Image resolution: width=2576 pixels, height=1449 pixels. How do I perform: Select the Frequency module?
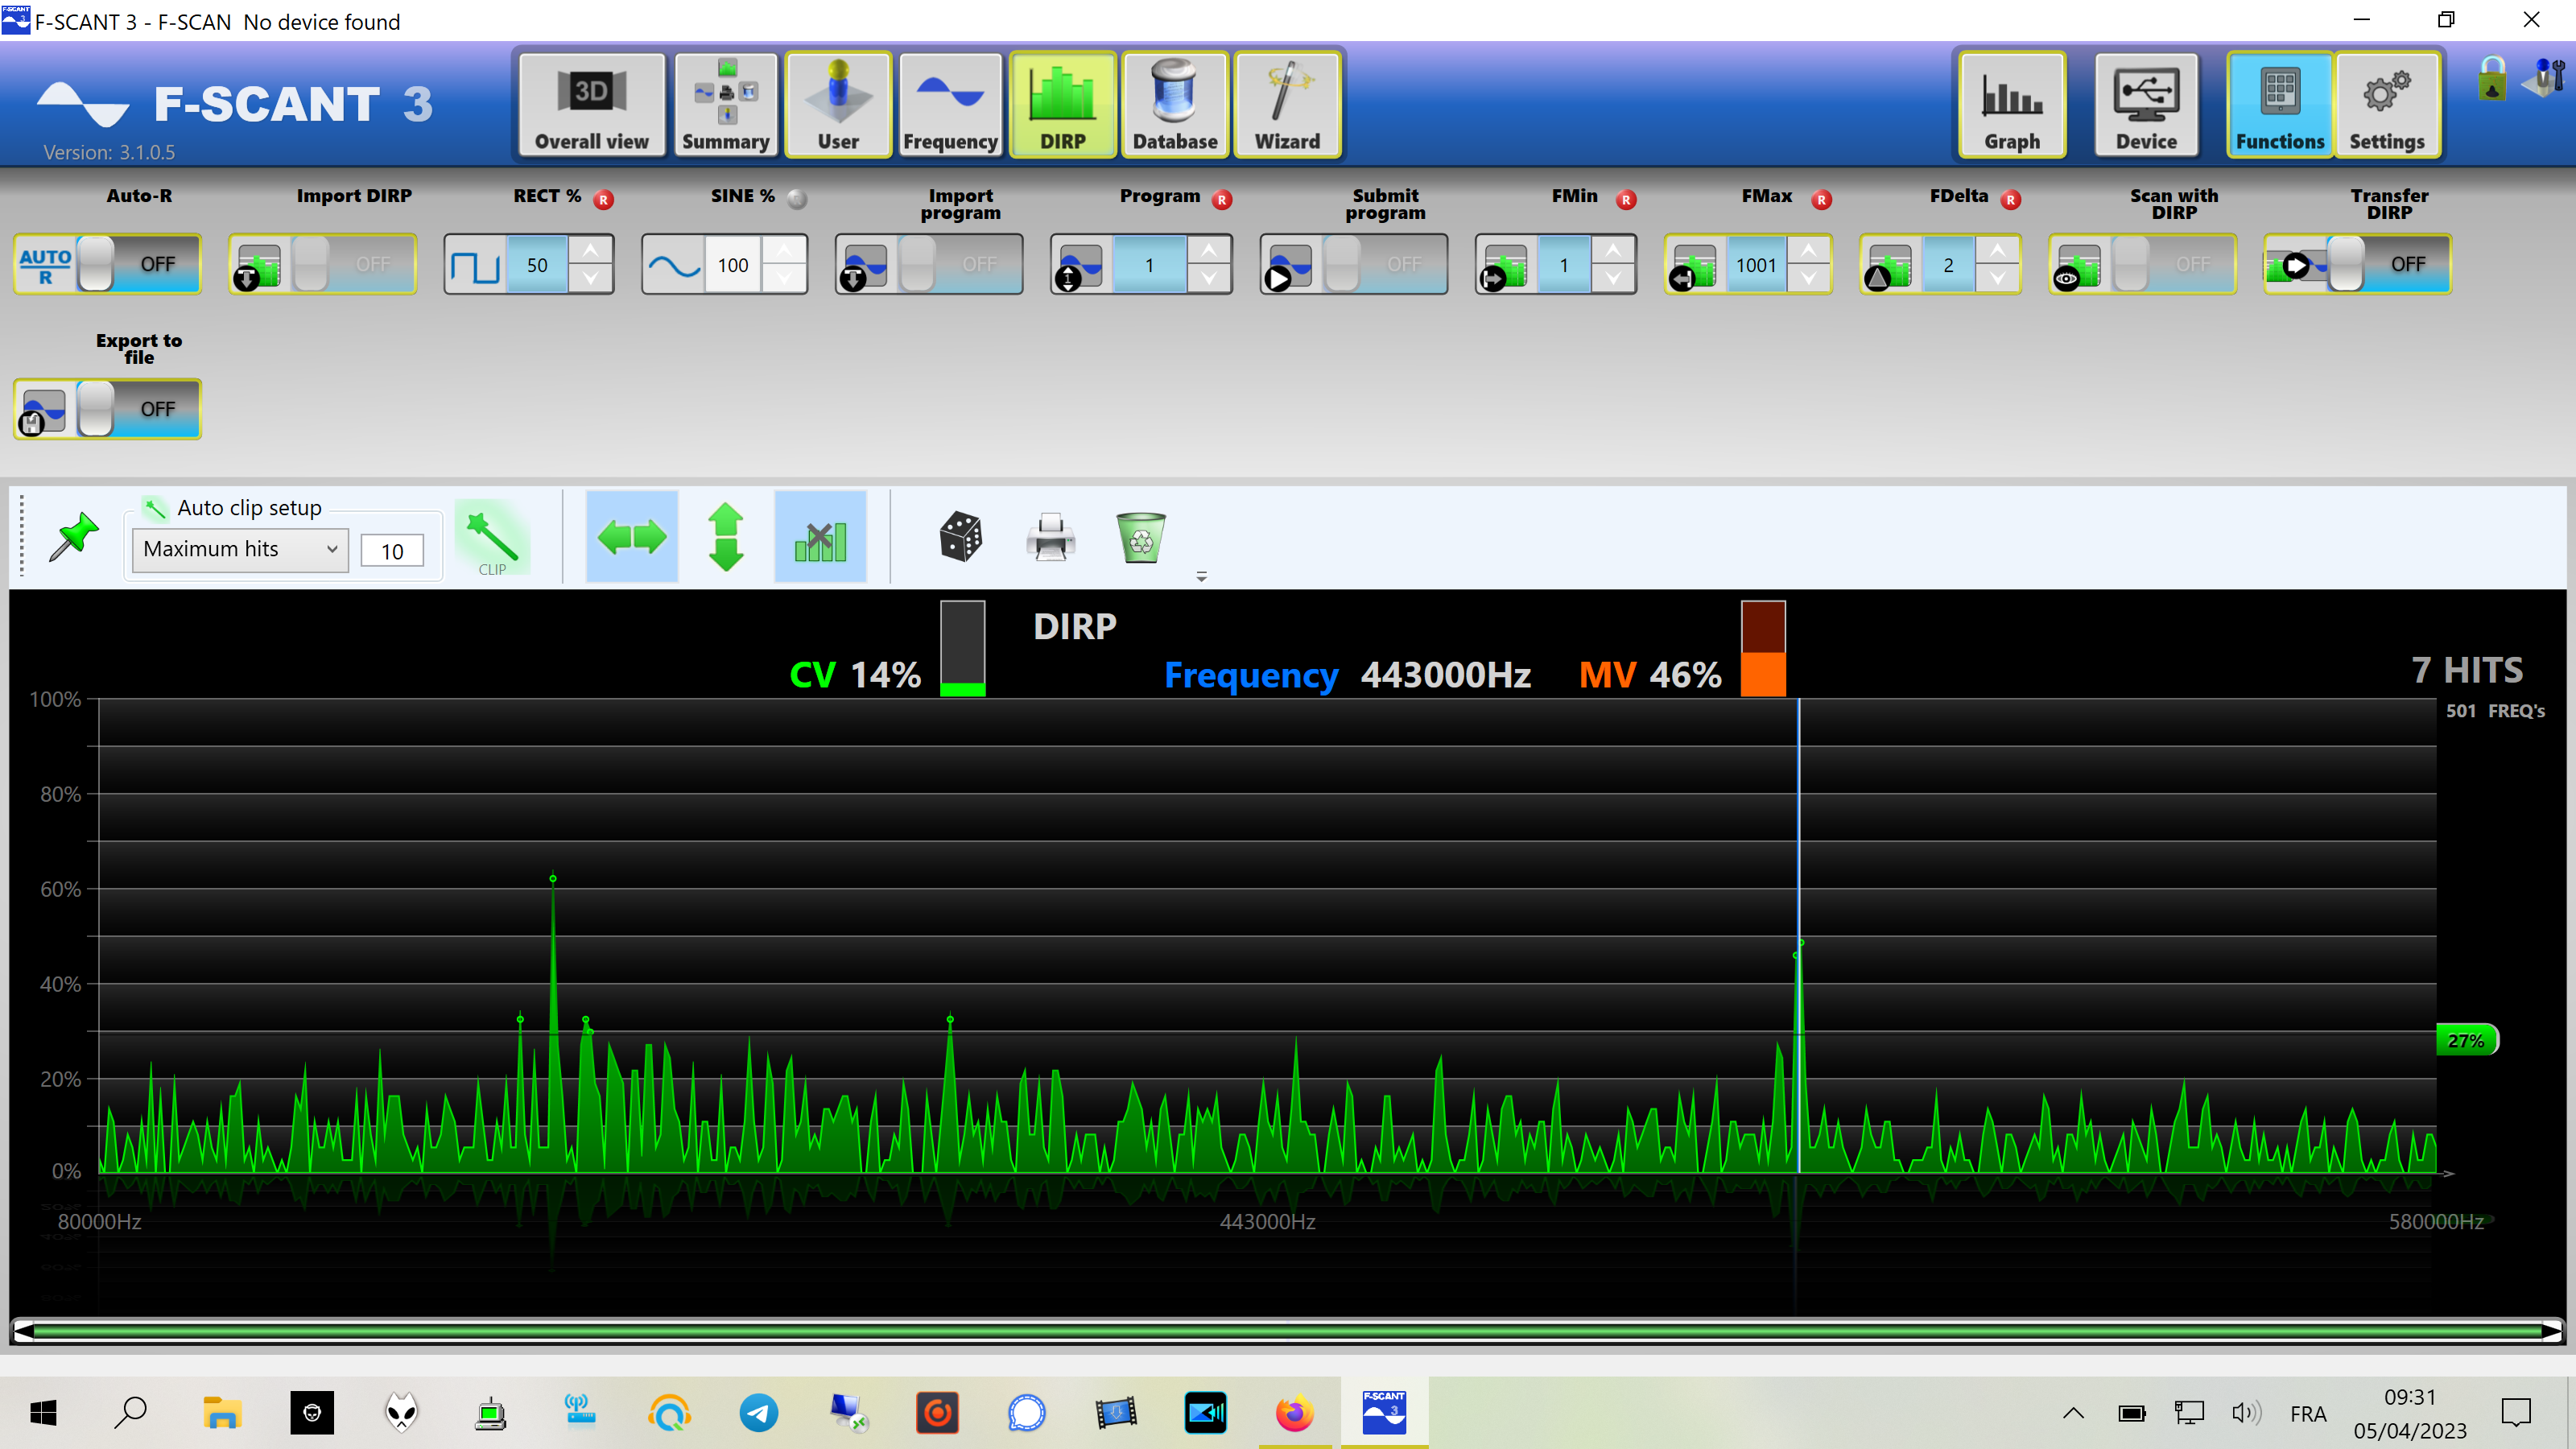(x=948, y=104)
